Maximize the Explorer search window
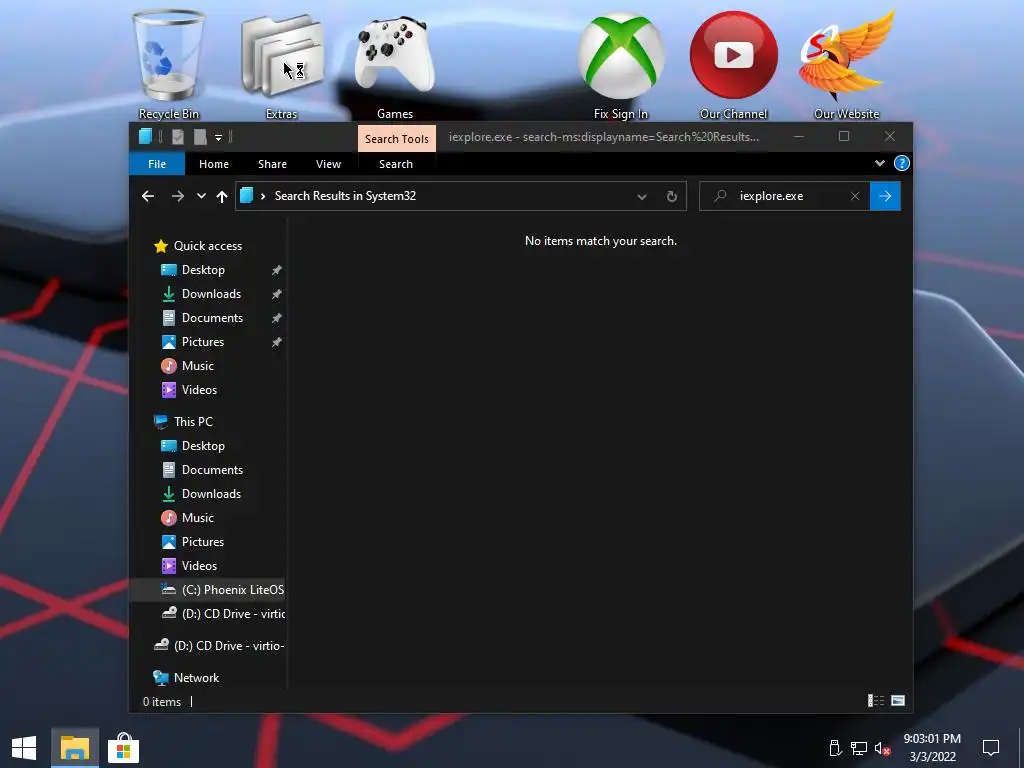The height and width of the screenshot is (768, 1024). click(844, 136)
